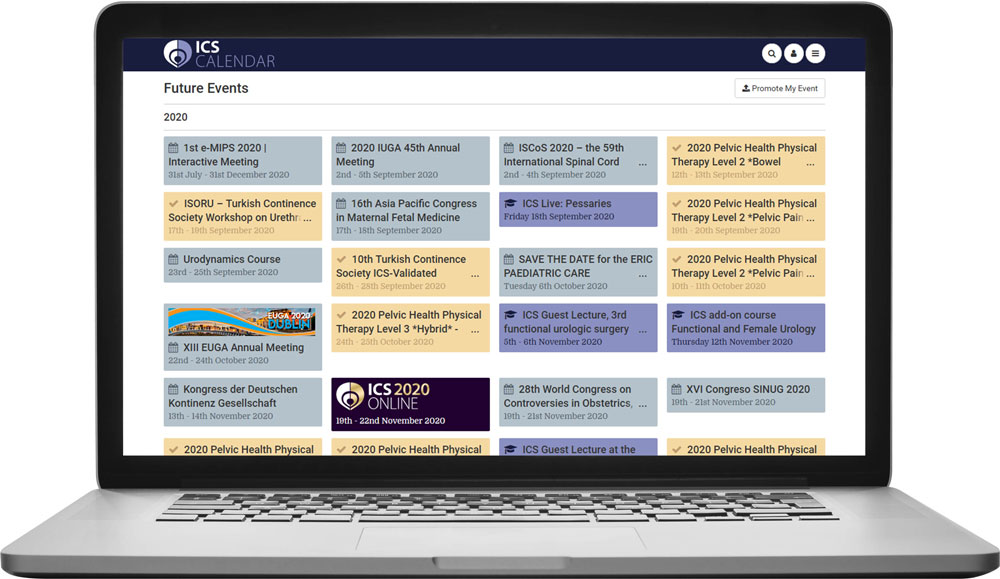Screen dimensions: 1000x579
Task: Open the XIII EUGA Annual Meeting title
Action: coord(244,348)
